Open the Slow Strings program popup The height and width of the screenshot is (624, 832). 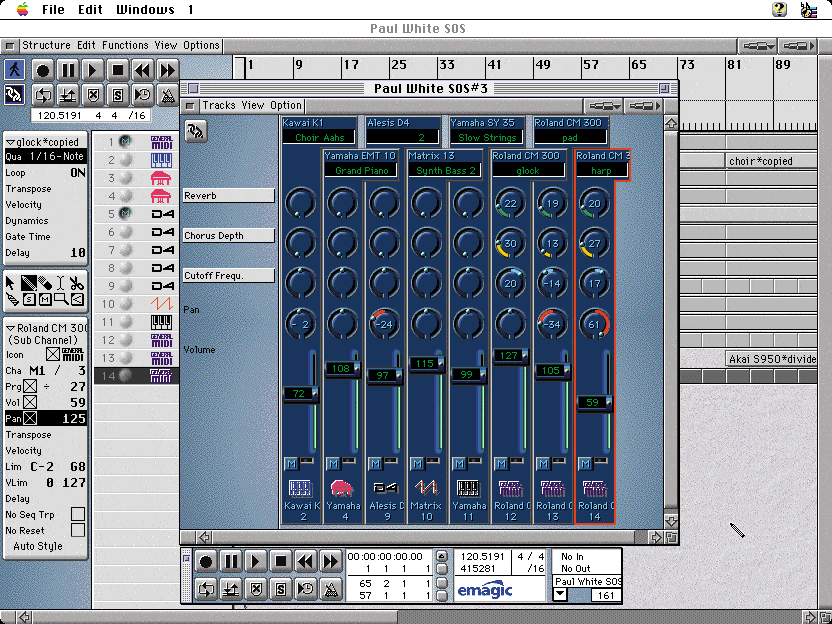coord(487,137)
